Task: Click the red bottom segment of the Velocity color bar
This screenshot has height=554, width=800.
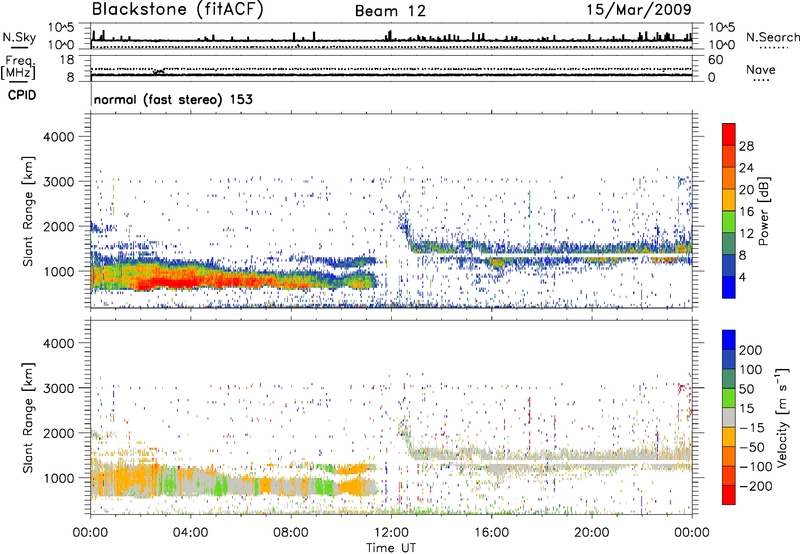Action: (729, 495)
